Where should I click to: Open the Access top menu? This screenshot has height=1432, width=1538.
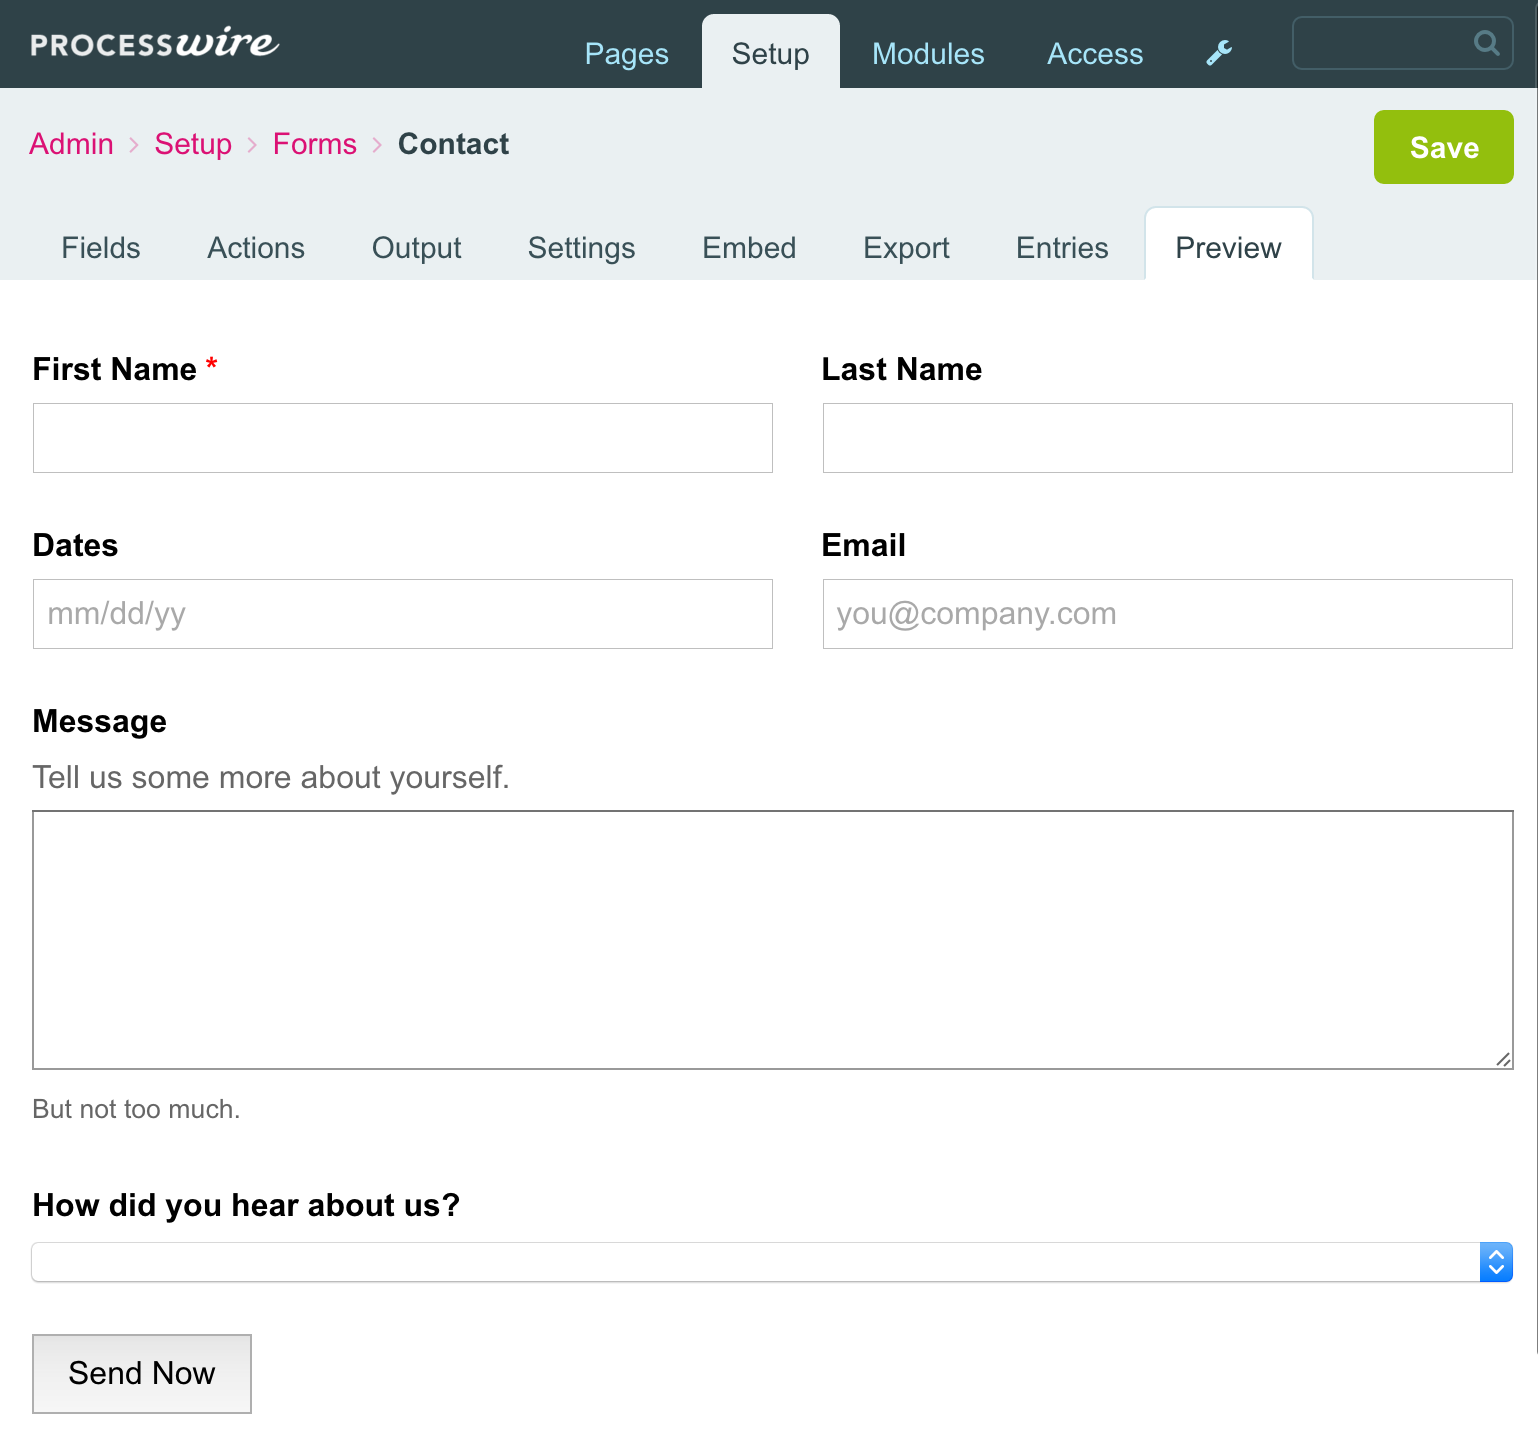[1095, 54]
